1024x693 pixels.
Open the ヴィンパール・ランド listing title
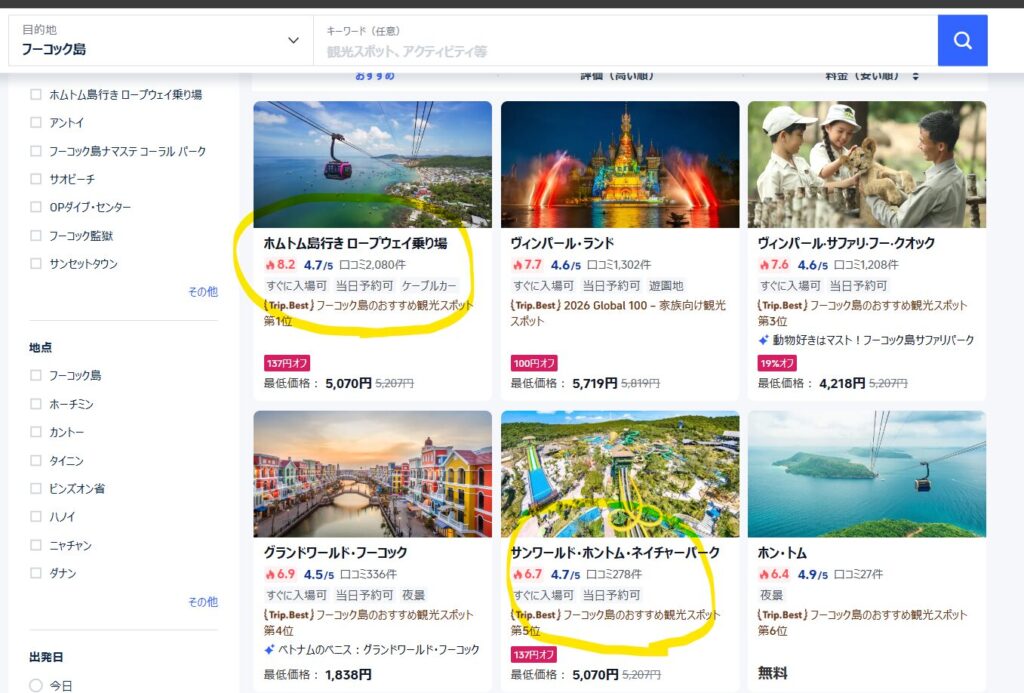(562, 243)
